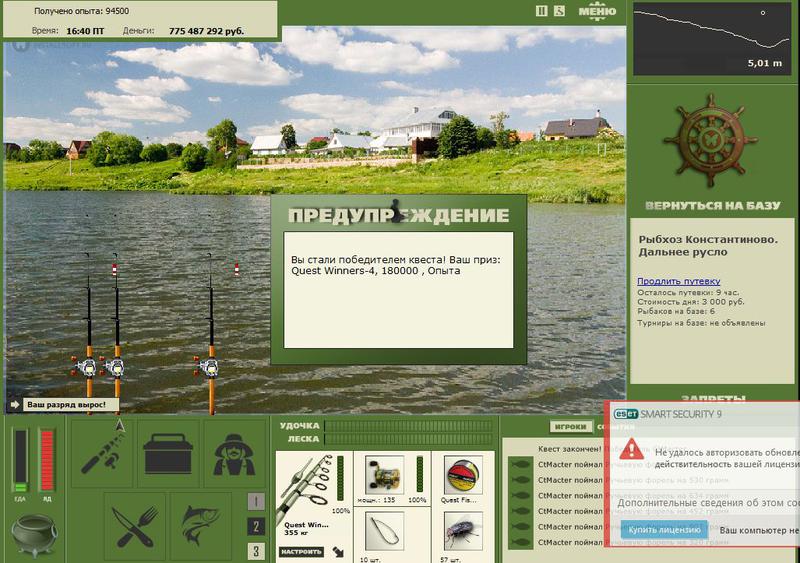This screenshot has width=800, height=563.
Task: Open the МЕНЮ button
Action: click(597, 11)
